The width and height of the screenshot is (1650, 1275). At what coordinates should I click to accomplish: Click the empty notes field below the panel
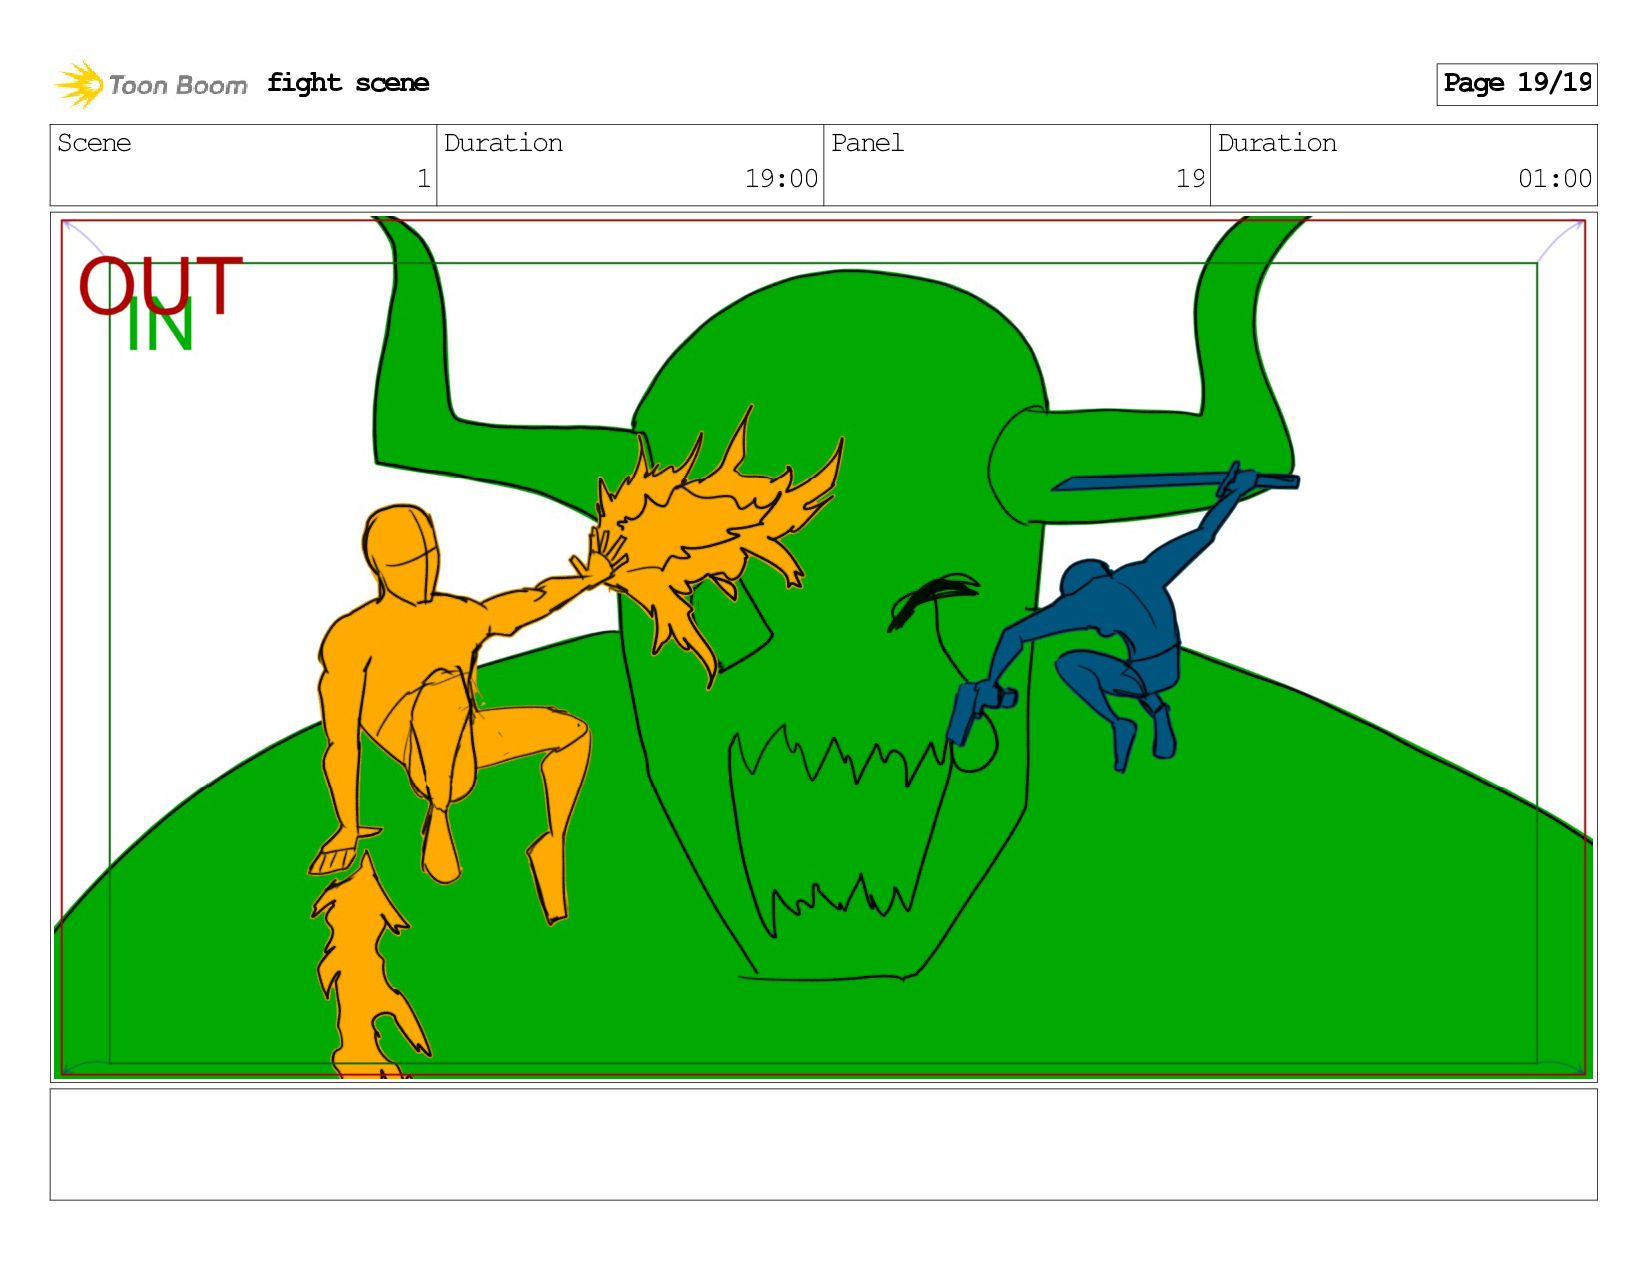tap(823, 1144)
